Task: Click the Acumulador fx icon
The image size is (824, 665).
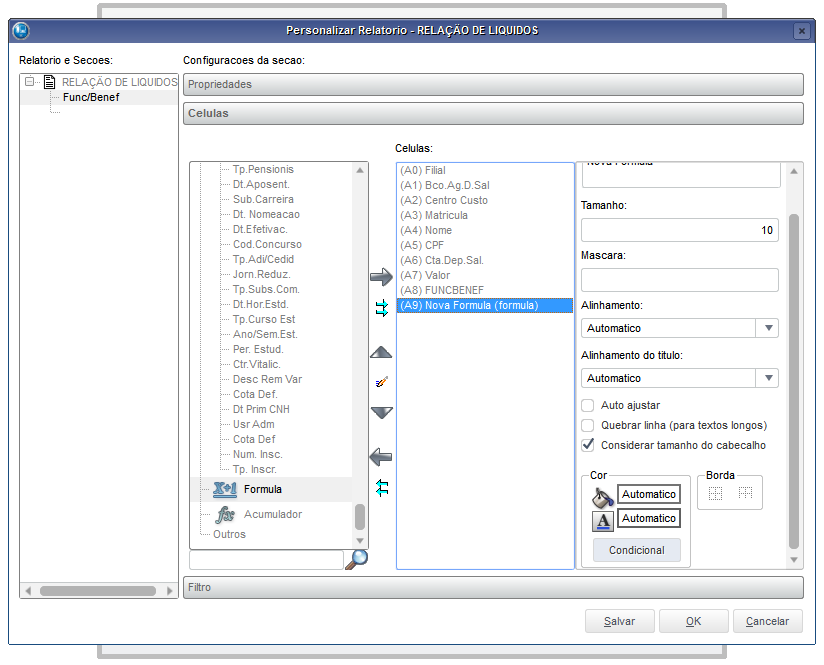Action: (225, 515)
